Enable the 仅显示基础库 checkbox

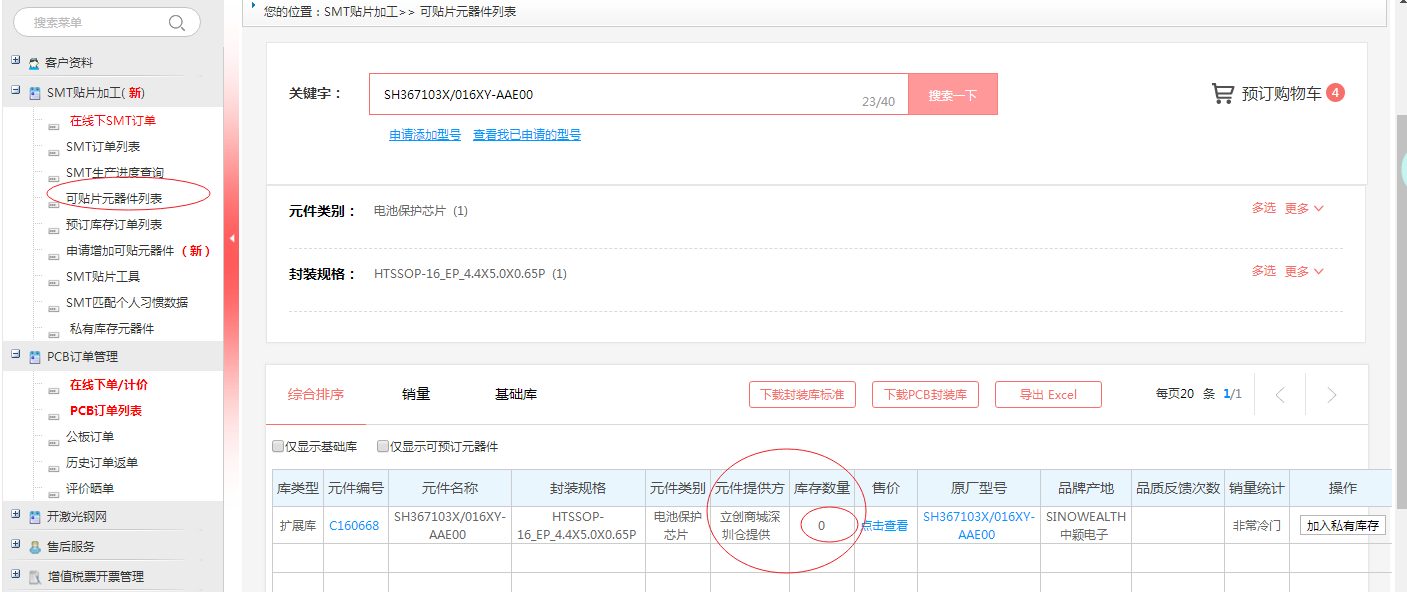(278, 446)
